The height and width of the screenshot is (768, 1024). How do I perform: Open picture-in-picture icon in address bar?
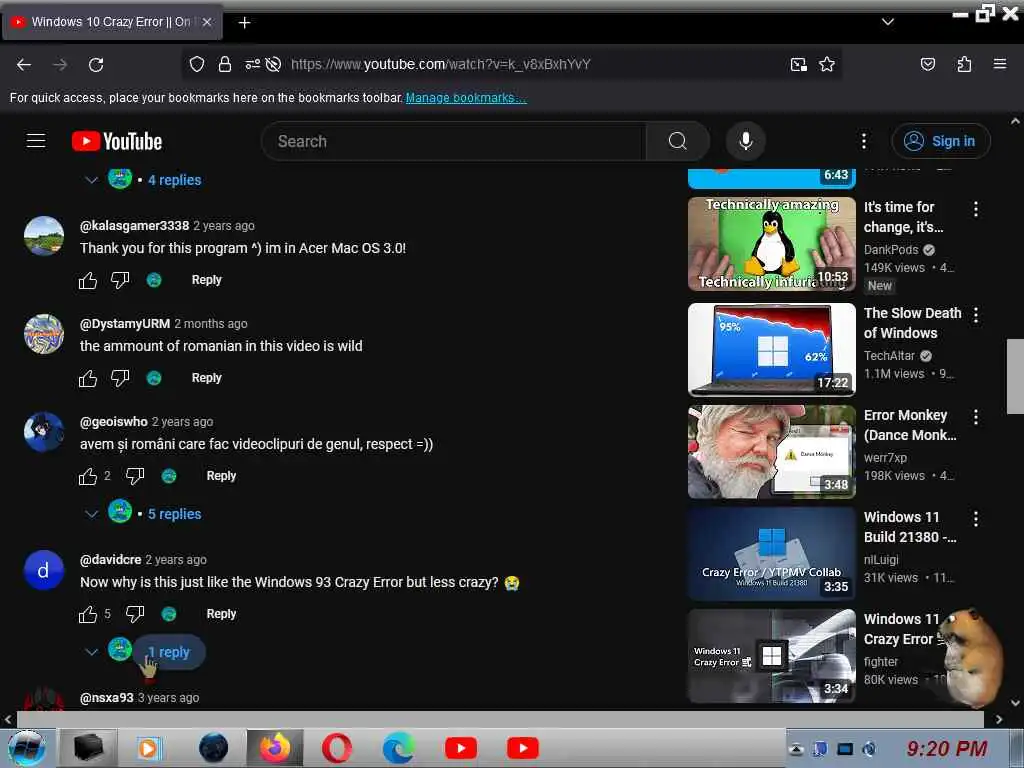pyautogui.click(x=798, y=64)
